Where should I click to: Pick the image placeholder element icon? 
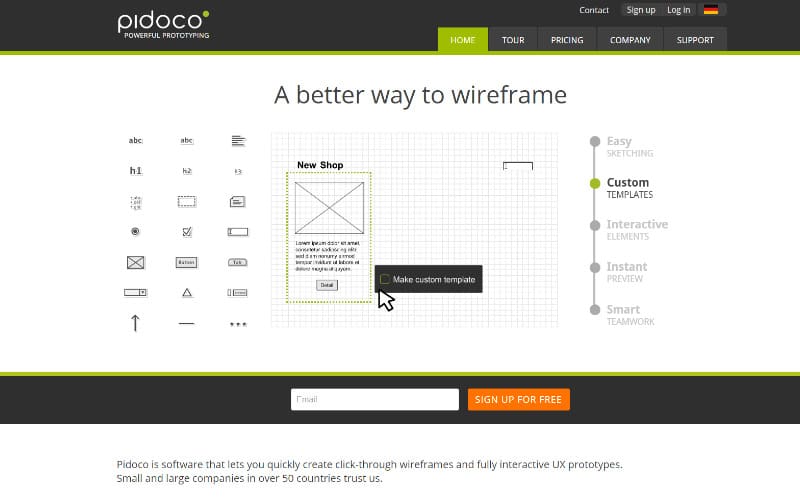coord(136,262)
